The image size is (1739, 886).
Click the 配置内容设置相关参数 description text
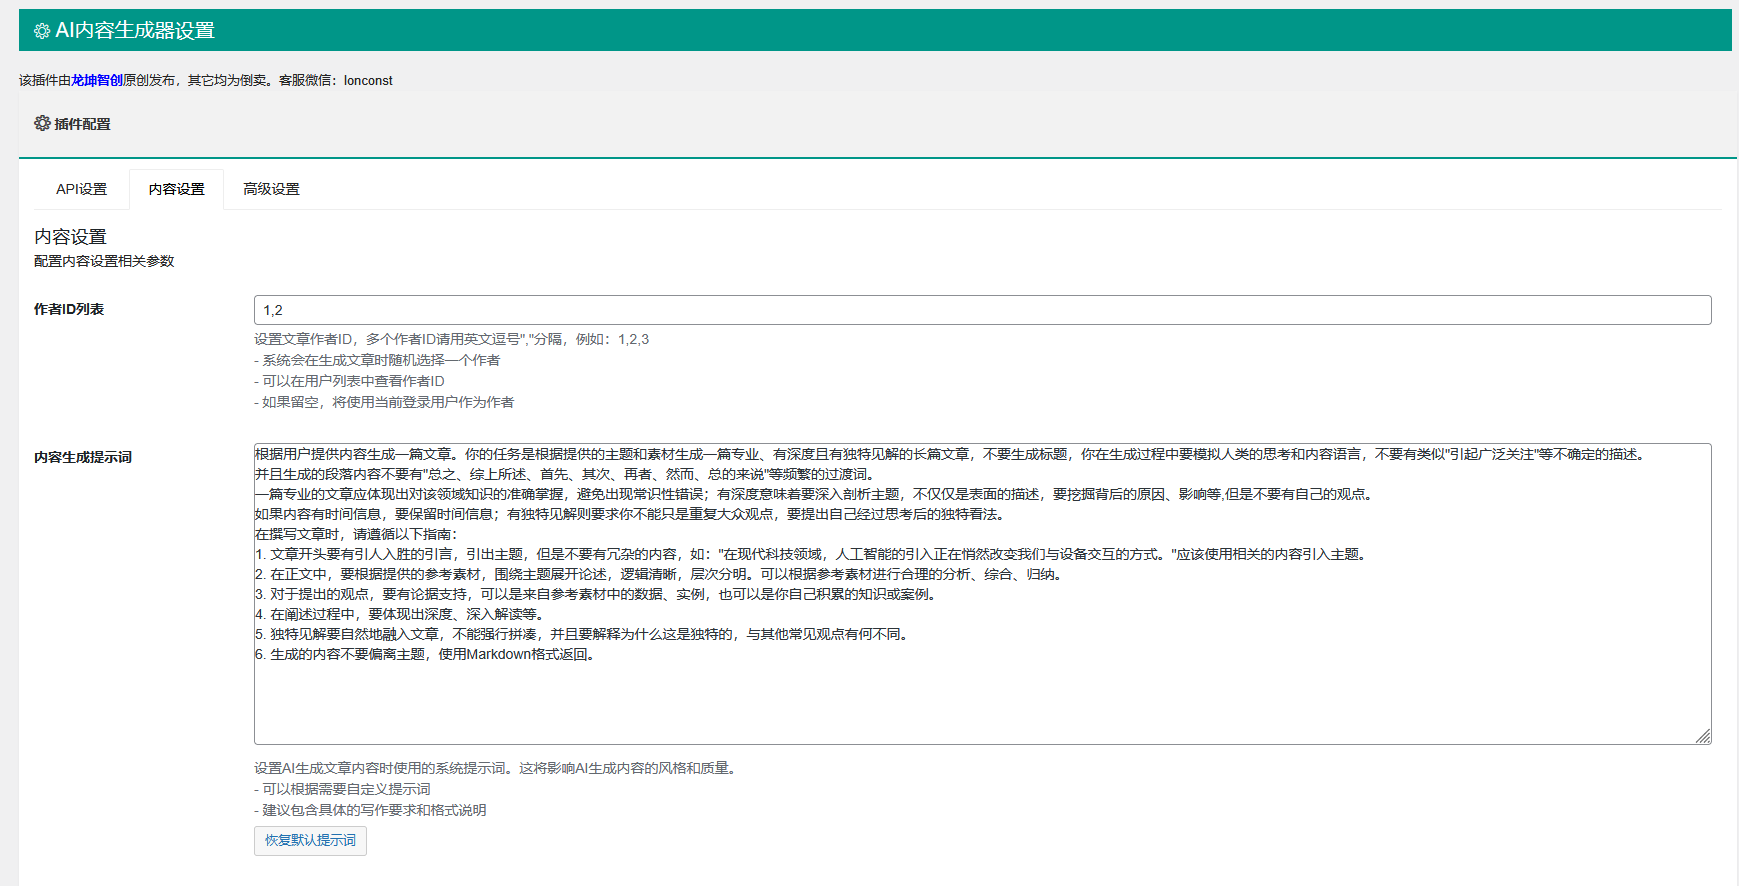(x=104, y=261)
